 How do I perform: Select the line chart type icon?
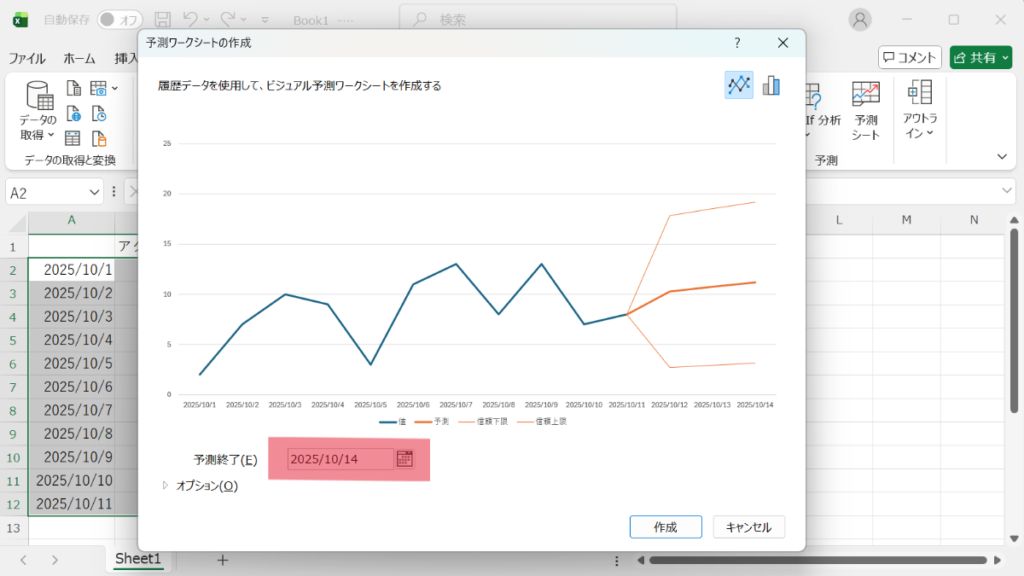point(738,85)
